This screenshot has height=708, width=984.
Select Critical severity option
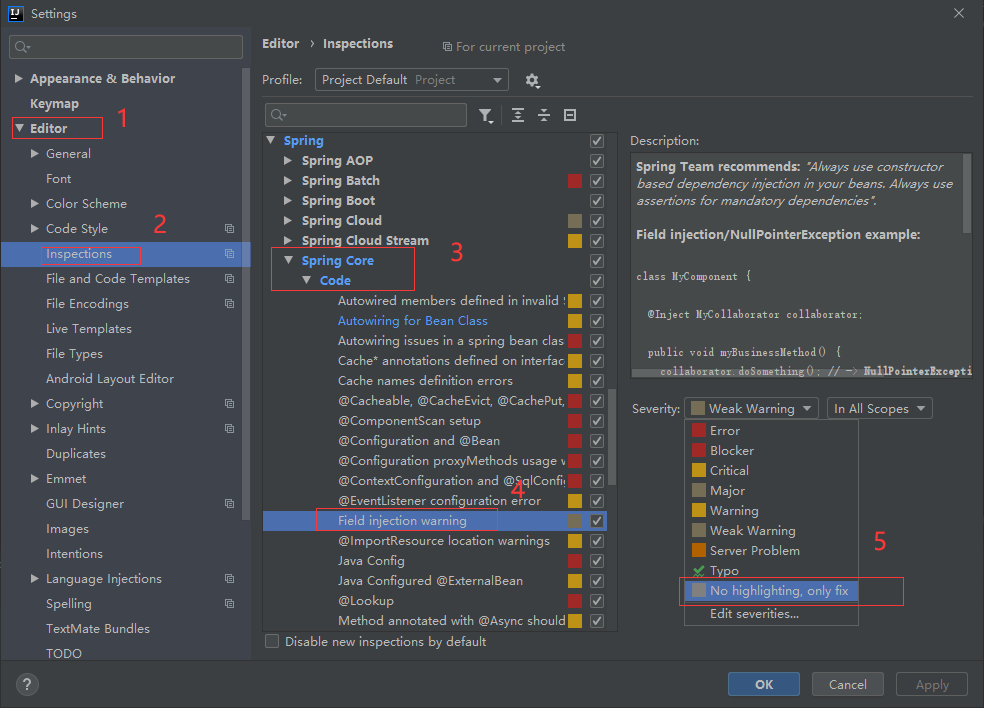(771, 471)
